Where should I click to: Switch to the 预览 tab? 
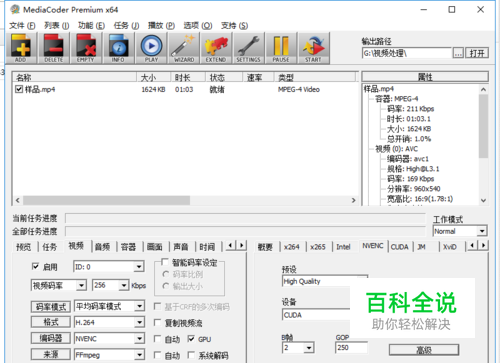pos(24,247)
